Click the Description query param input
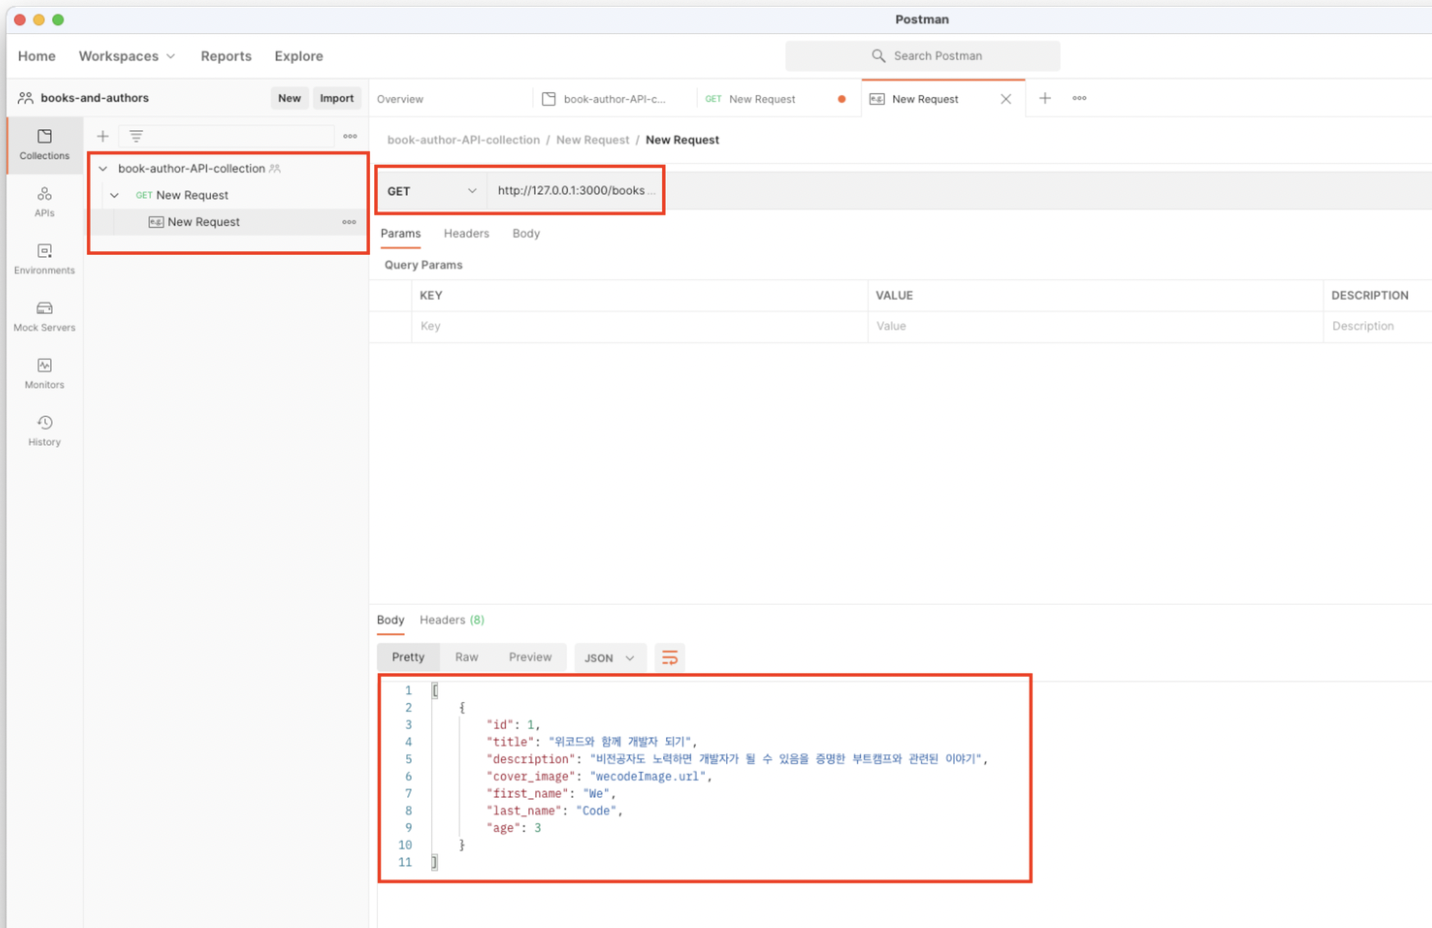This screenshot has width=1432, height=928. pyautogui.click(x=1378, y=326)
